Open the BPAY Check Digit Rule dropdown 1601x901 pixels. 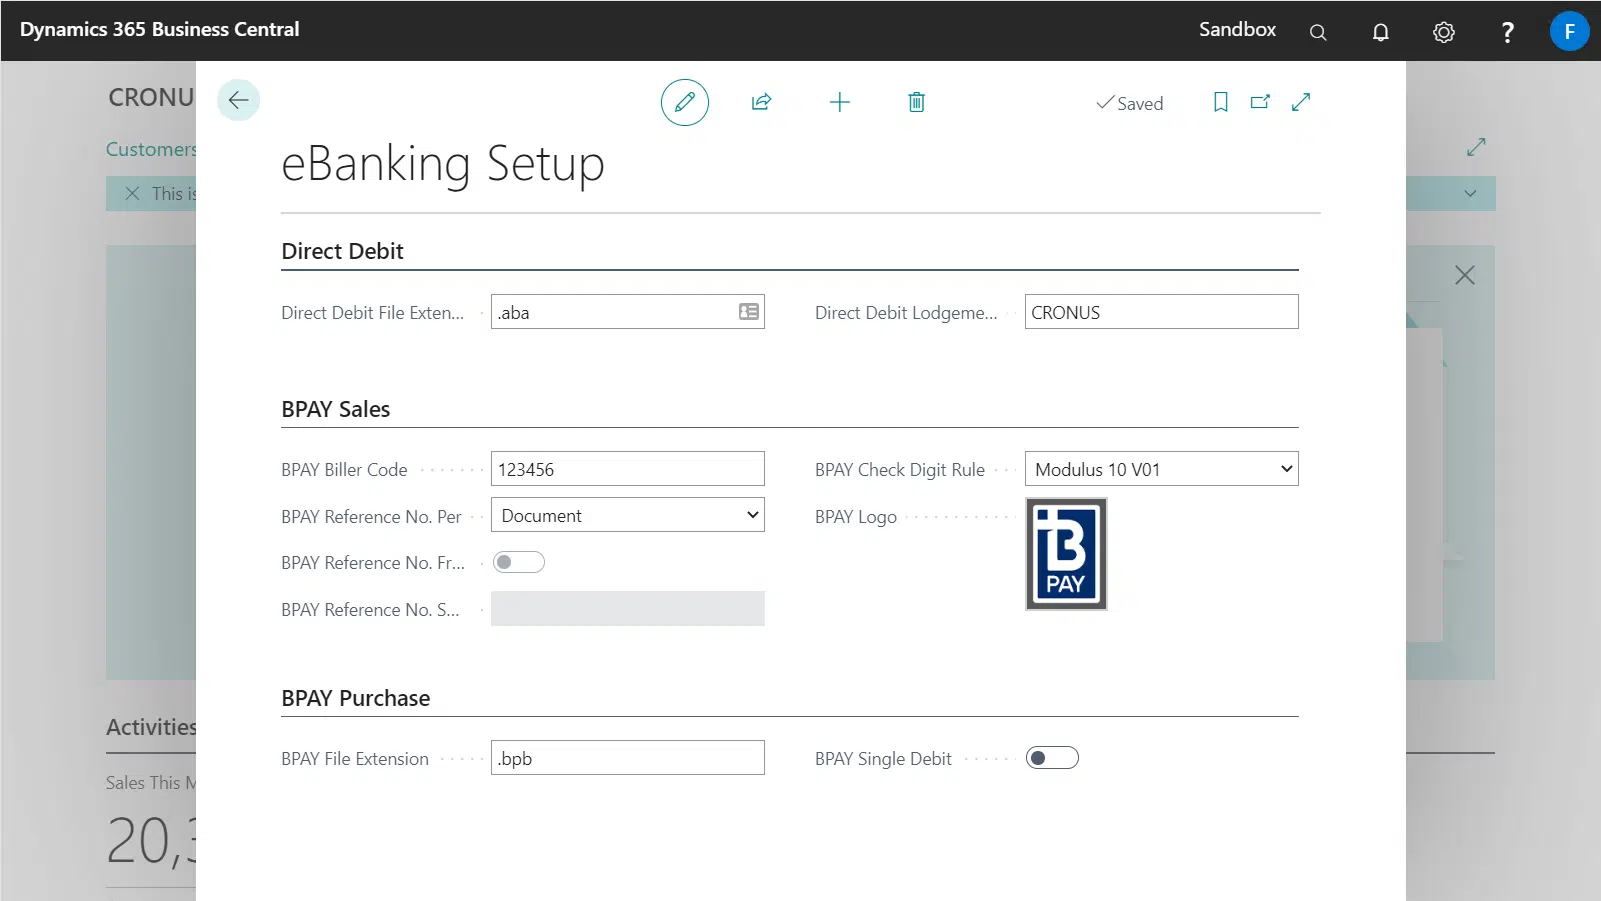(x=1284, y=468)
